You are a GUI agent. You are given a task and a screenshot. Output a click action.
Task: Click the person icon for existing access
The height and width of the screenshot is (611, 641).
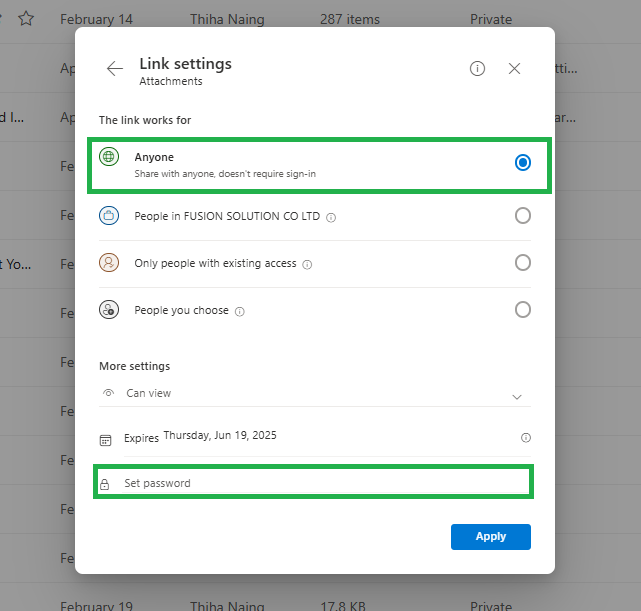pos(109,262)
